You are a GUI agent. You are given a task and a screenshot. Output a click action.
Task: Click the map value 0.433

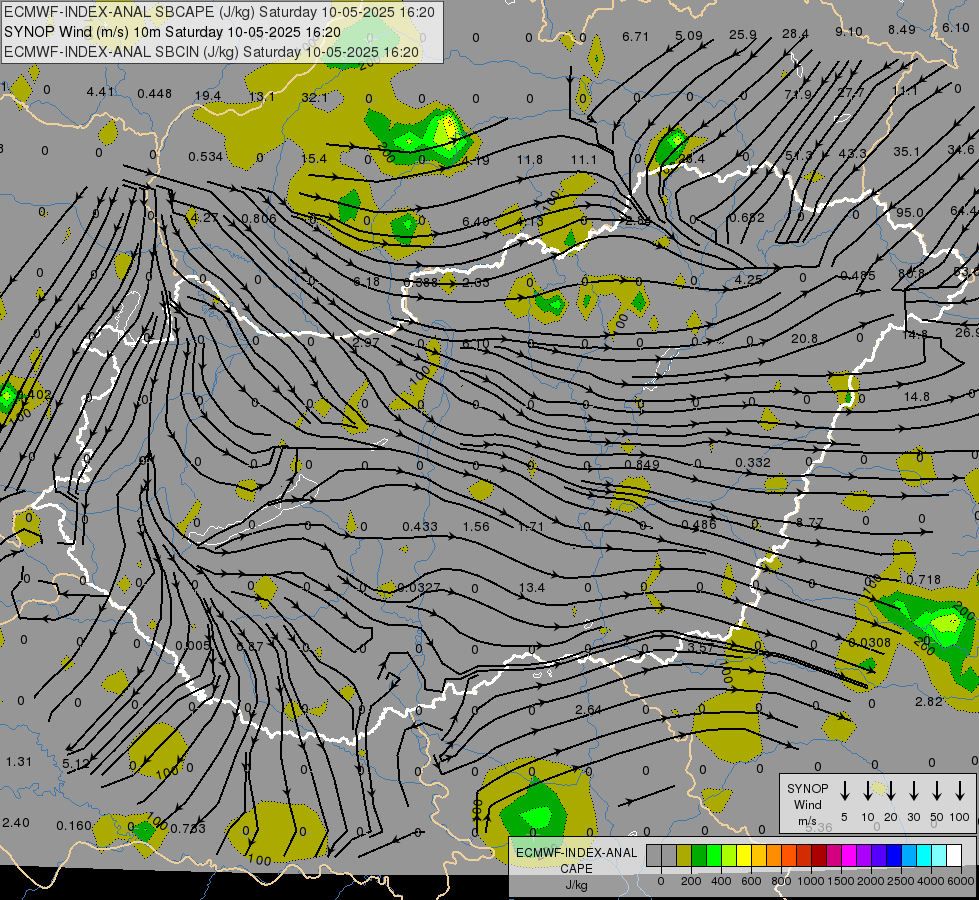420,527
